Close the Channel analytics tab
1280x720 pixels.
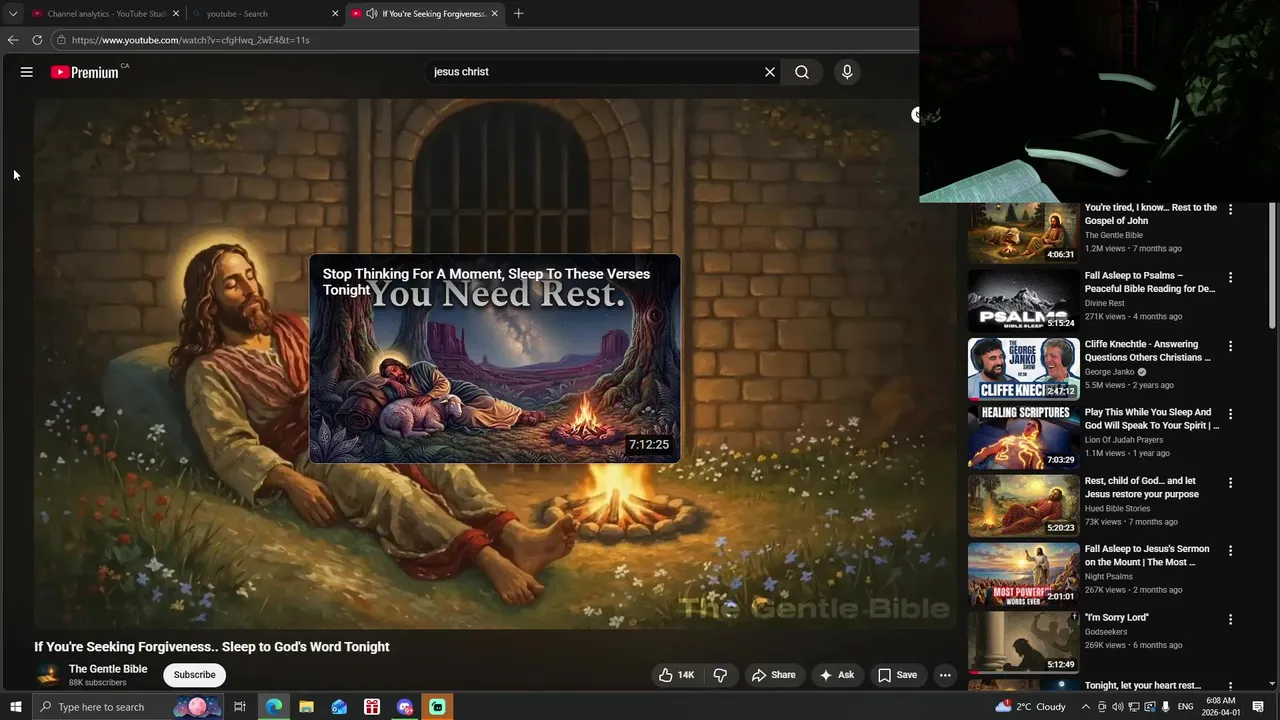(x=176, y=14)
